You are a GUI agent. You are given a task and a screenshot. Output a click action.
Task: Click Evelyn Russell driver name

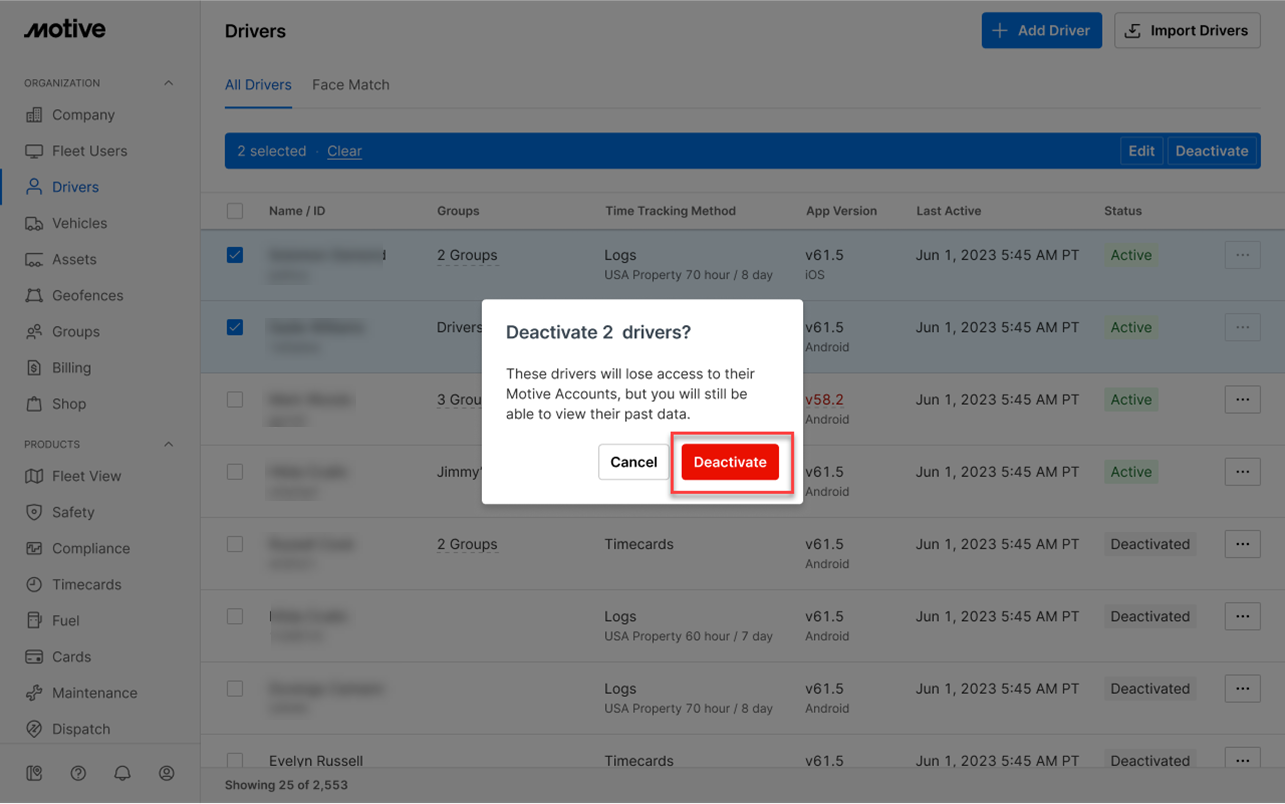(x=316, y=761)
